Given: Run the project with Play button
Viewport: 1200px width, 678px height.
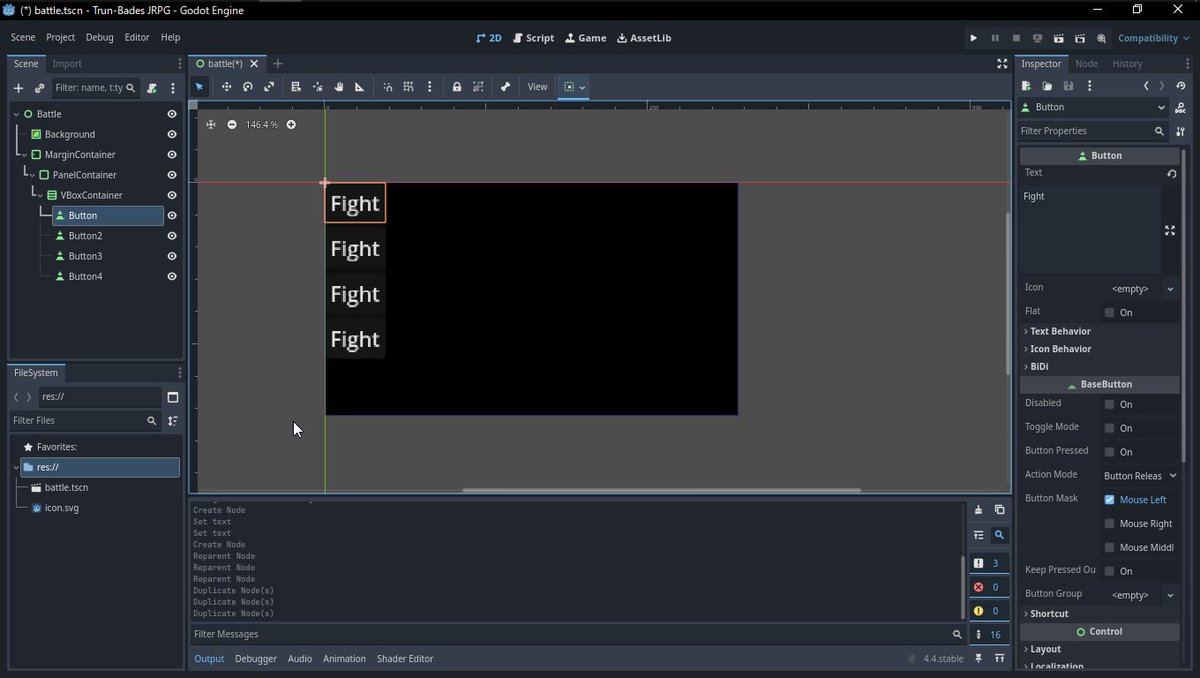Looking at the screenshot, I should pos(973,38).
